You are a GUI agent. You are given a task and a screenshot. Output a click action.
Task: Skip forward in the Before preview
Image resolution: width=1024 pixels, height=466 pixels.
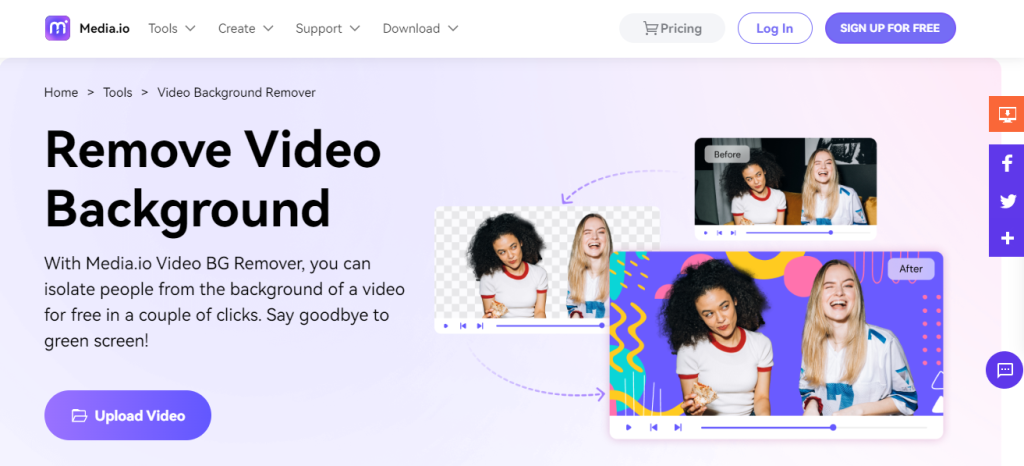click(733, 232)
